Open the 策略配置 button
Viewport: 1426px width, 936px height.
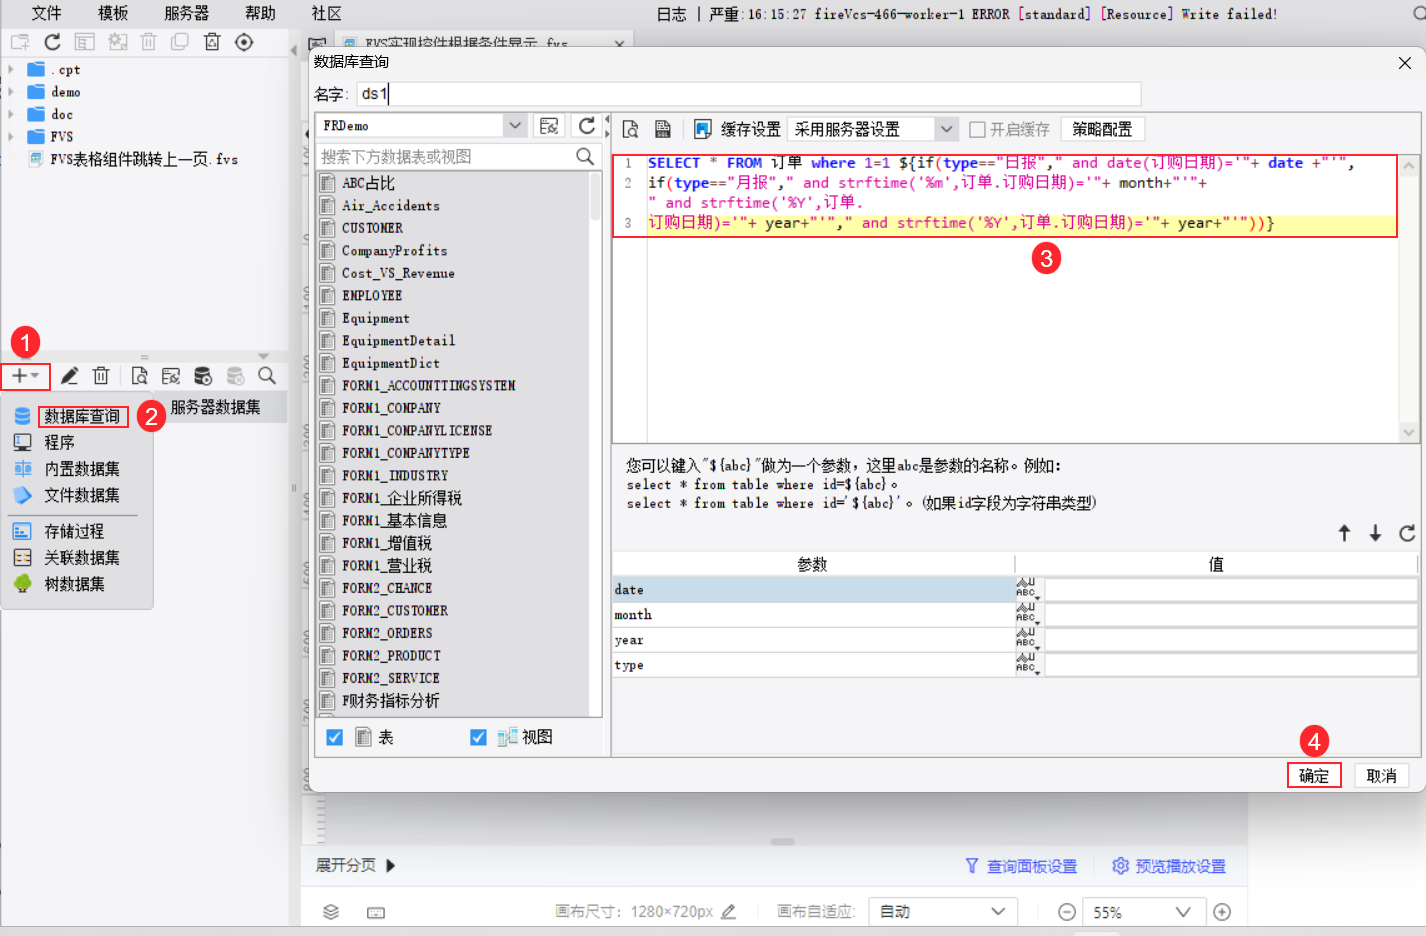tap(1102, 129)
